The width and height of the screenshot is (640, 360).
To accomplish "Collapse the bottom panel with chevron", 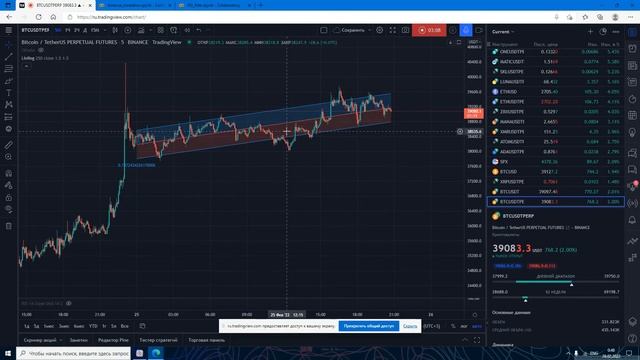I will click(x=465, y=340).
